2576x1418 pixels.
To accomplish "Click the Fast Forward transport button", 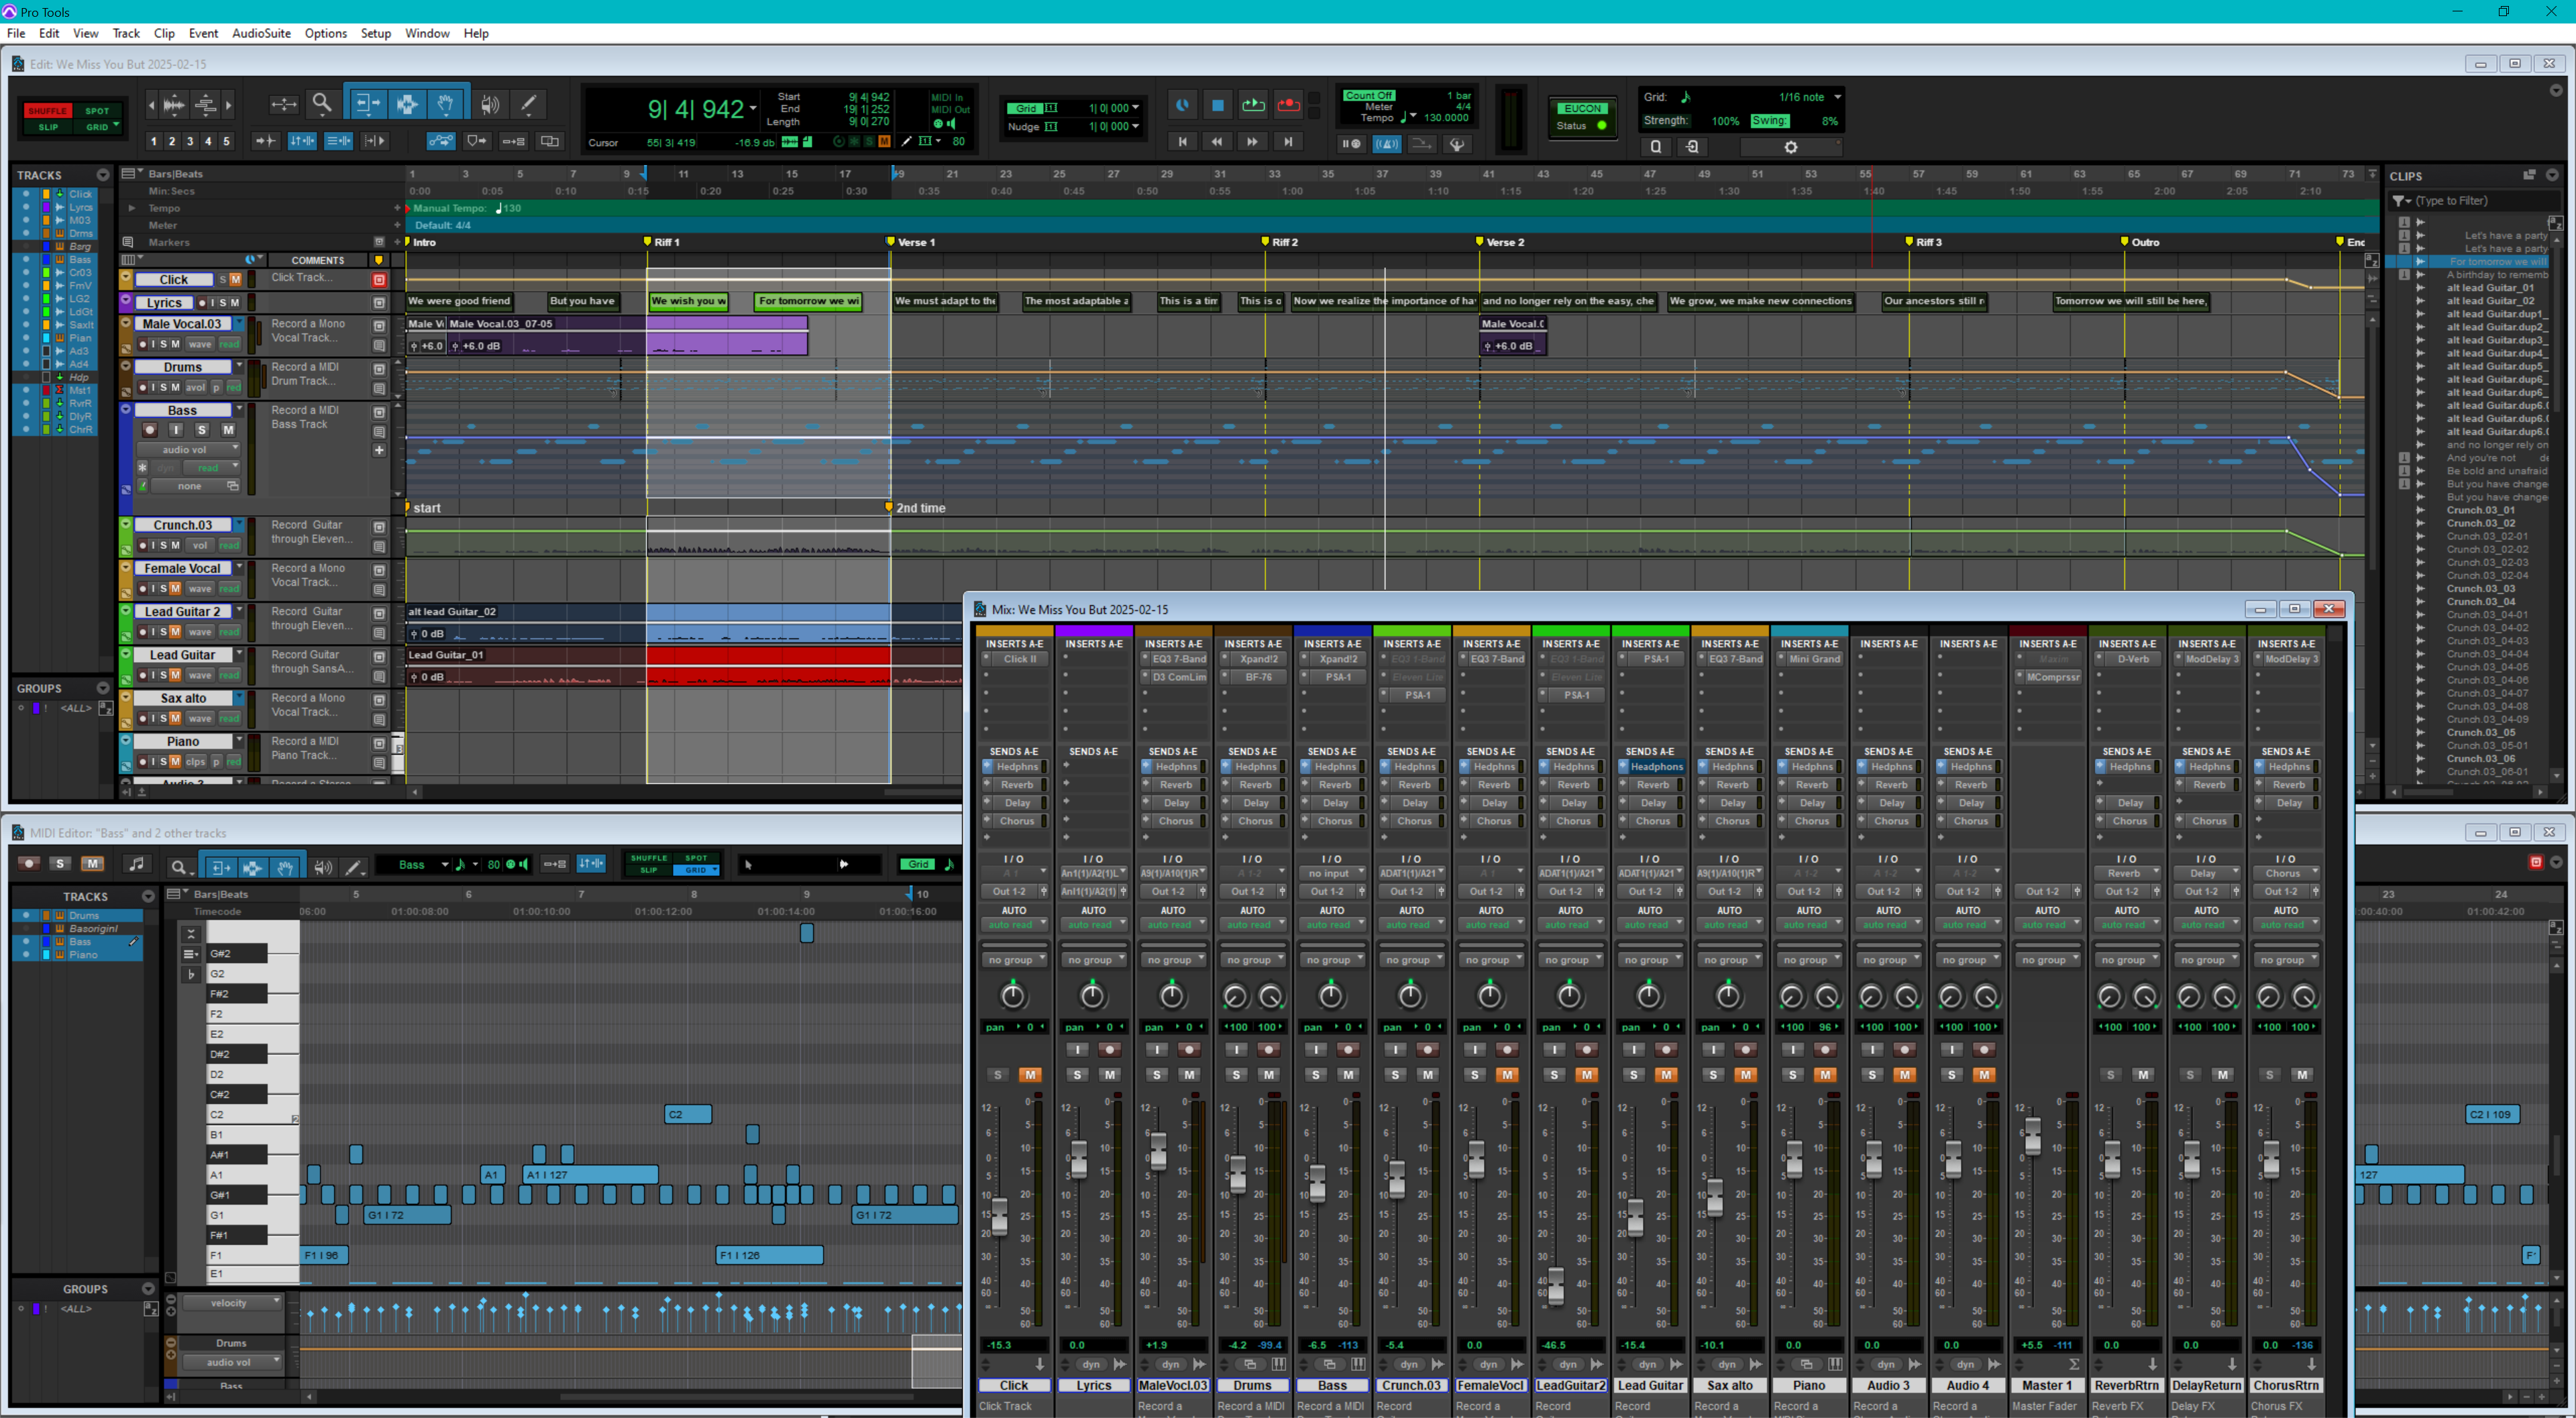I will pos(1252,142).
